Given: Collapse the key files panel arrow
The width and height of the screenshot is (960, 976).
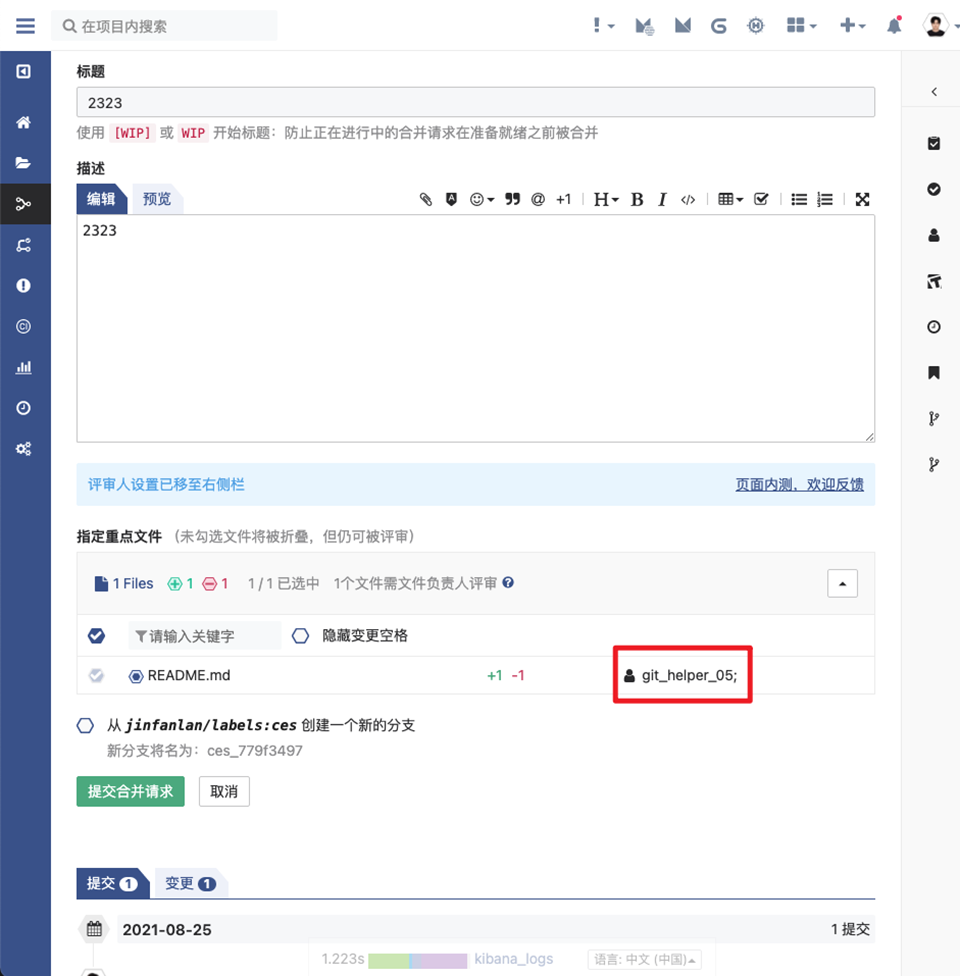Looking at the screenshot, I should [842, 583].
